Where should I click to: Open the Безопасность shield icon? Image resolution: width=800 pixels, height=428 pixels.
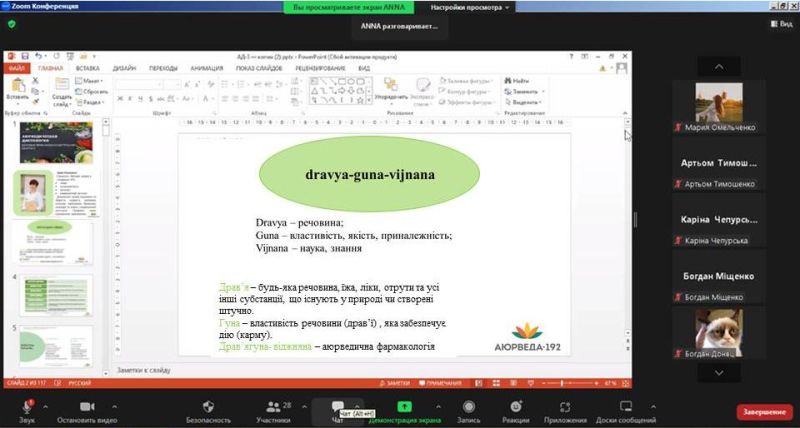[x=208, y=406]
